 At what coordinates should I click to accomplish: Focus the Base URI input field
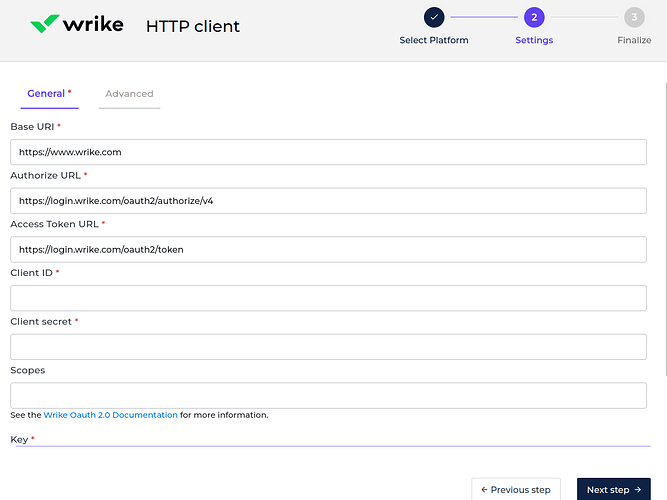coord(328,152)
